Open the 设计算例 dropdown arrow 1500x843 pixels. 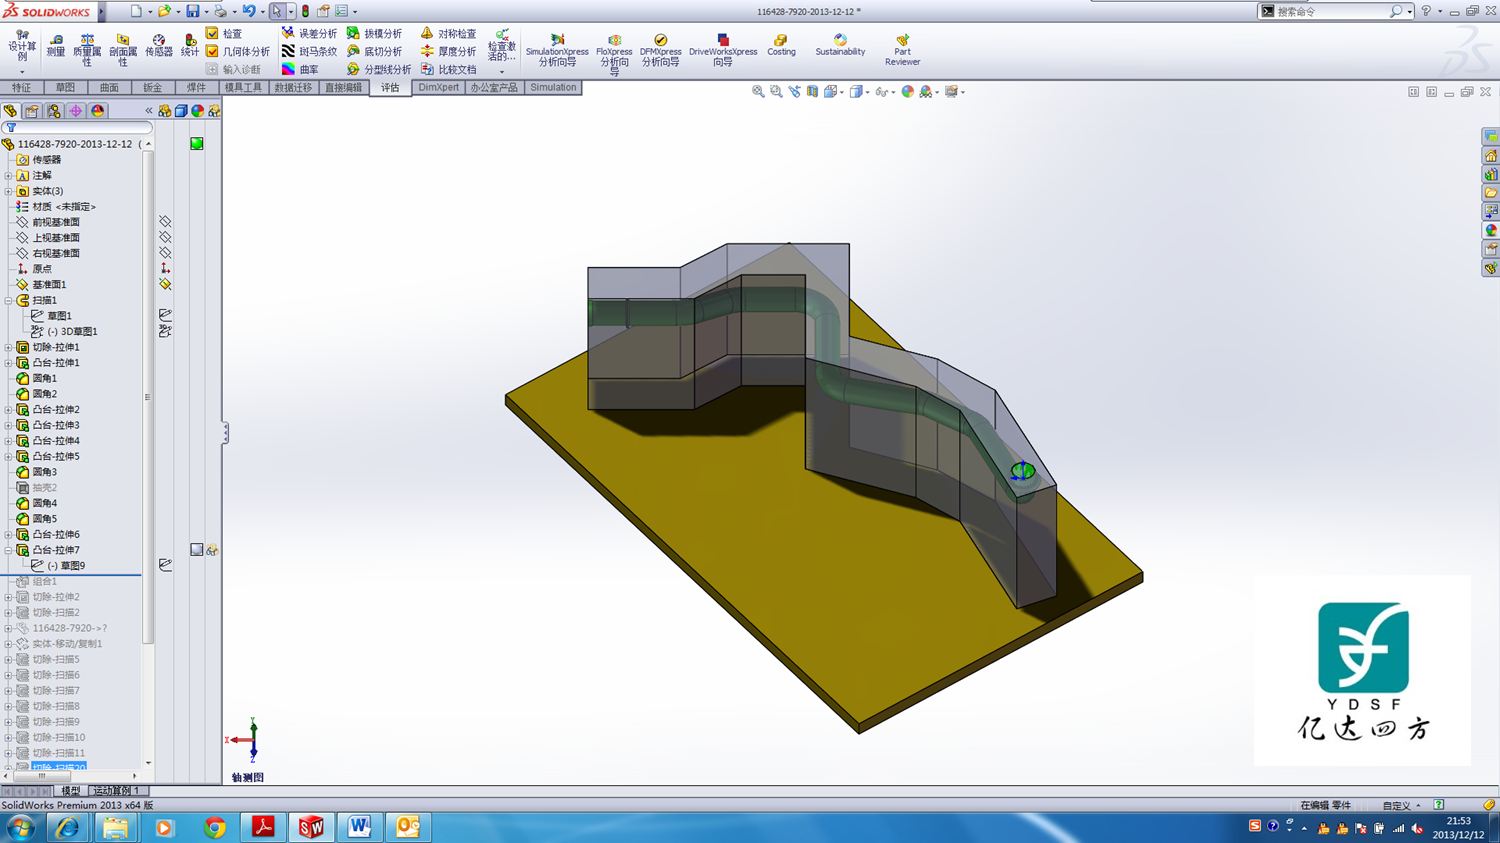point(21,72)
